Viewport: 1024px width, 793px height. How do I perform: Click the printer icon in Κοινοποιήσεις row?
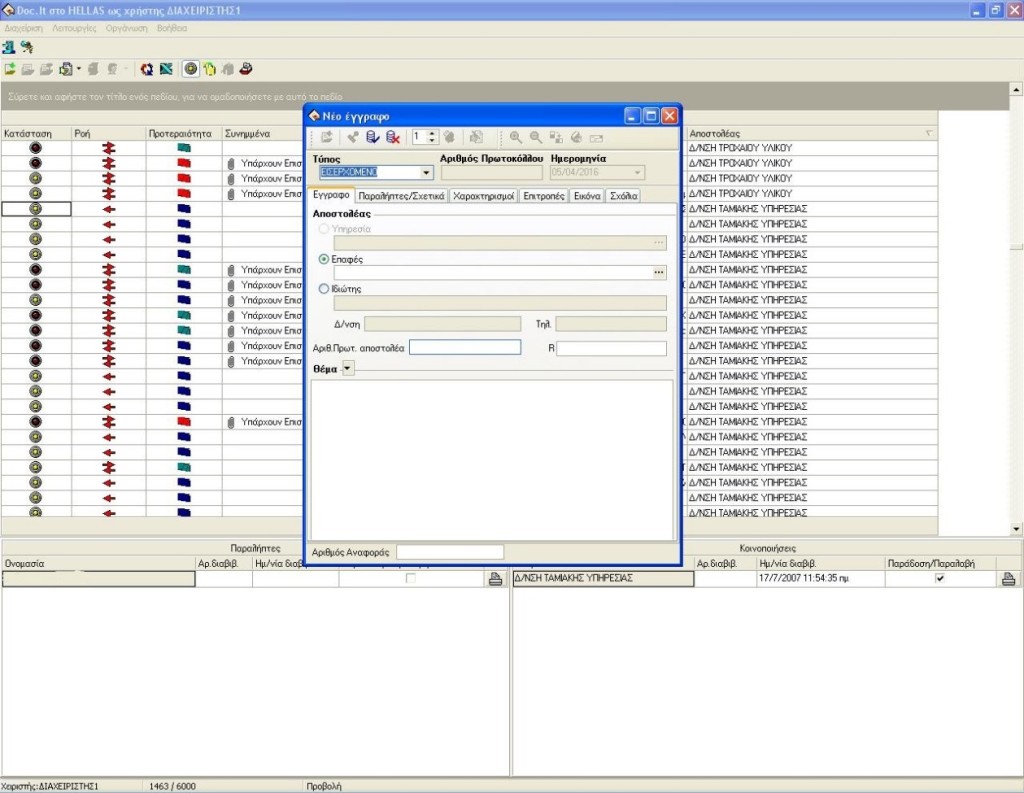click(1008, 579)
